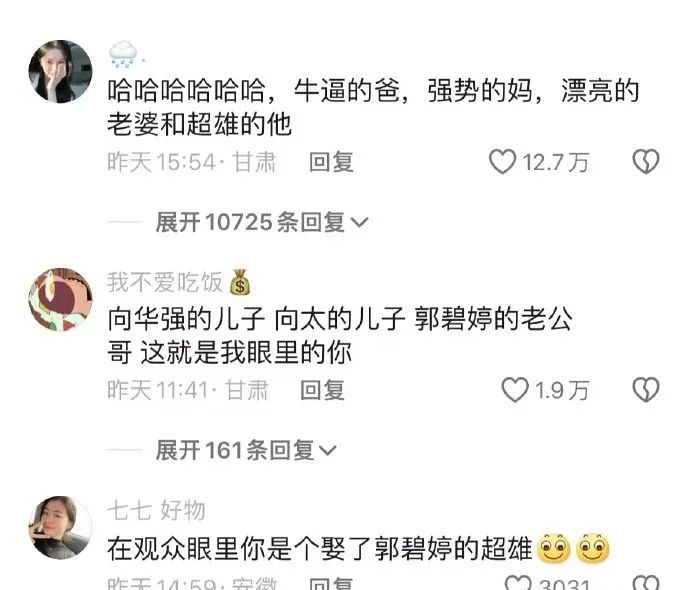The width and height of the screenshot is (690, 590).
Task: Tap the rain cloud emoji username
Action: tap(124, 55)
